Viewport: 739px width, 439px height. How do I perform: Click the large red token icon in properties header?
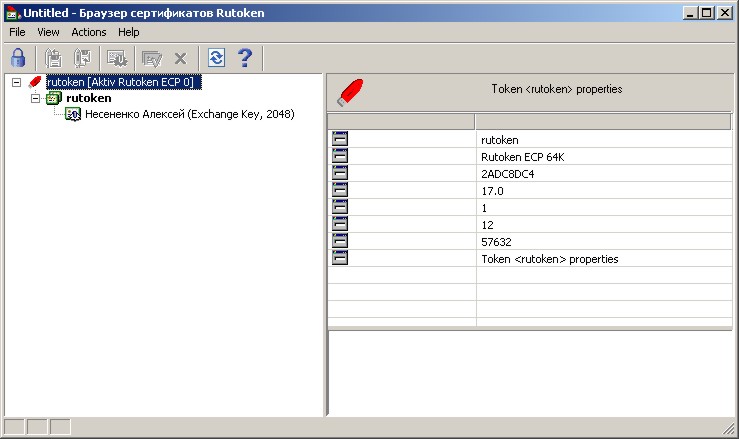coord(347,91)
